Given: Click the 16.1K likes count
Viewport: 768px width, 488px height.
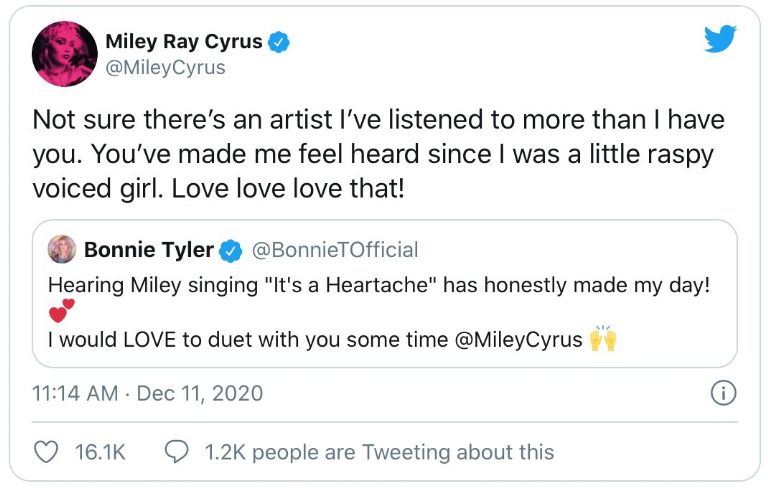Looking at the screenshot, I should 100,452.
